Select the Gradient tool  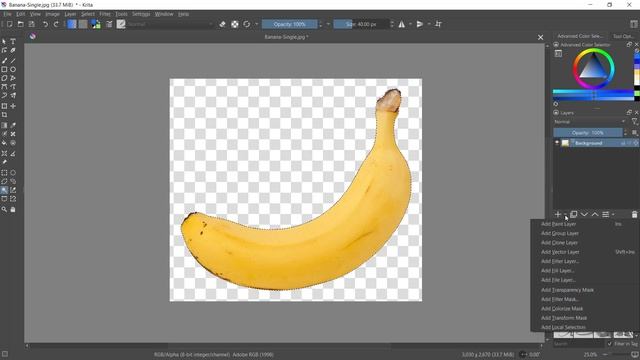coord(4,125)
